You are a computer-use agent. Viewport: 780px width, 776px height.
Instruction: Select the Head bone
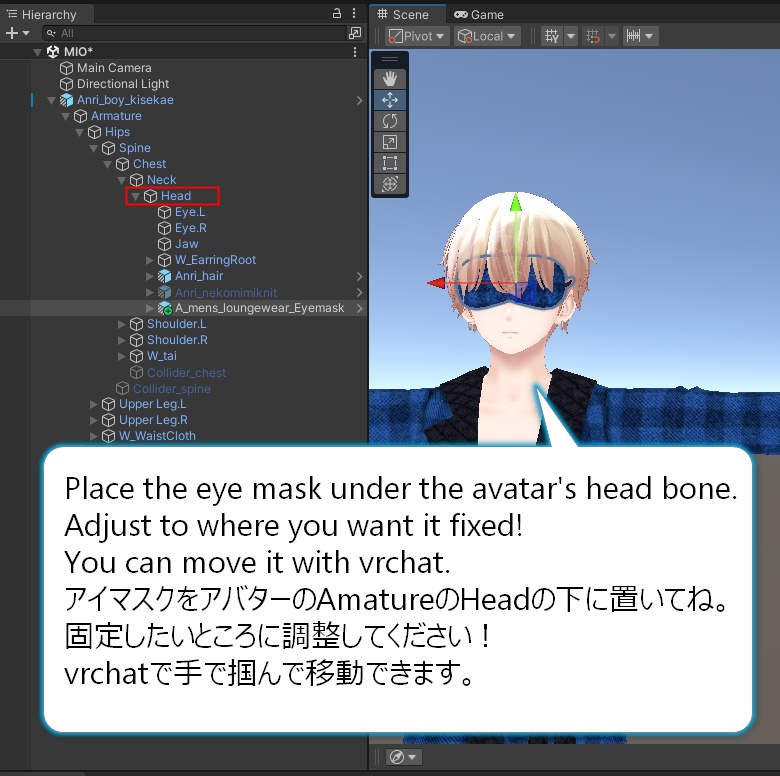176,196
